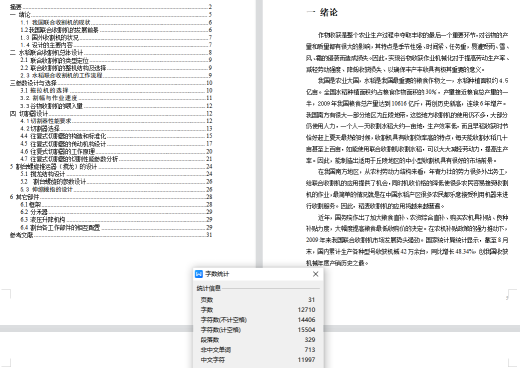Open contents entry 6 其它部件

click(111, 197)
